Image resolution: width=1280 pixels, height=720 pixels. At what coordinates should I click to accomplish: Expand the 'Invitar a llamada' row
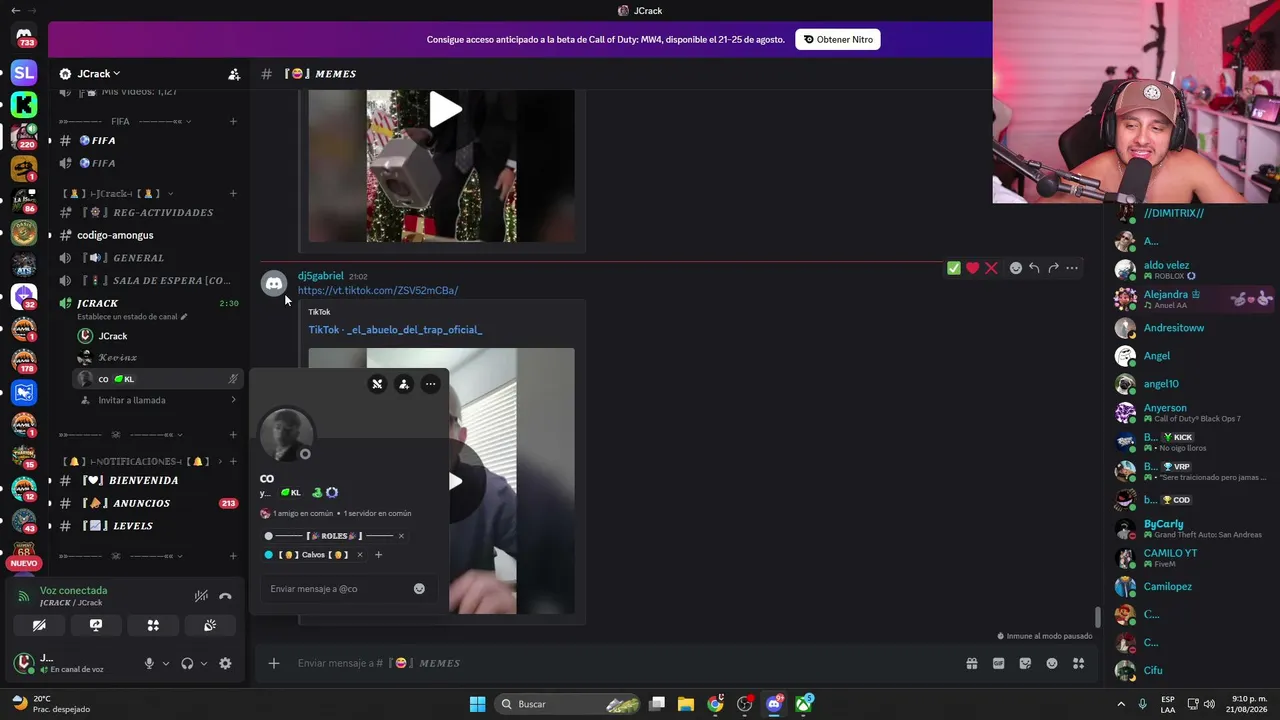[158, 400]
